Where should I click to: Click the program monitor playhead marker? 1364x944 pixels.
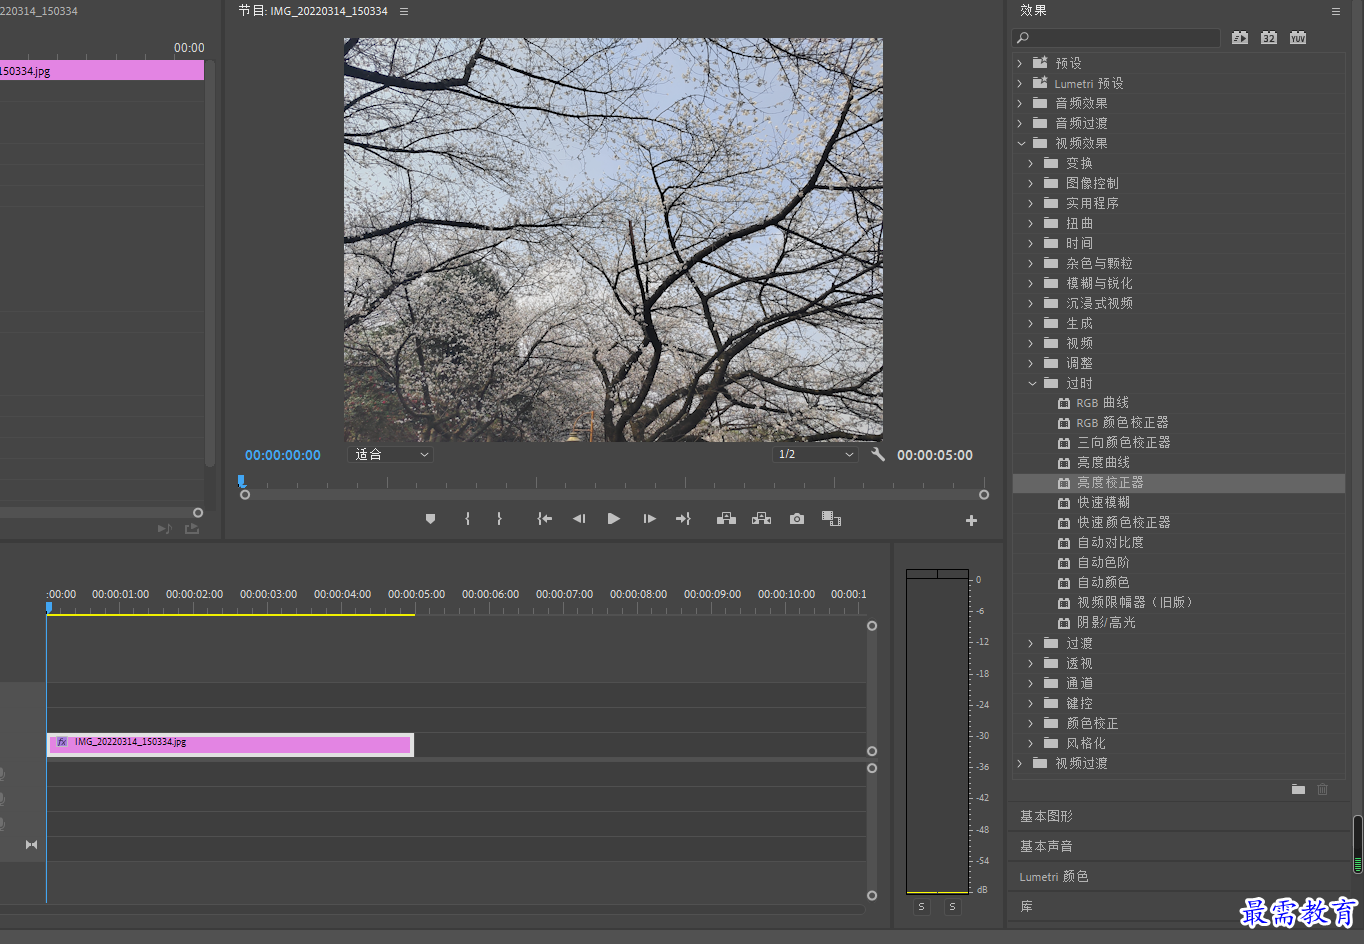tap(241, 481)
